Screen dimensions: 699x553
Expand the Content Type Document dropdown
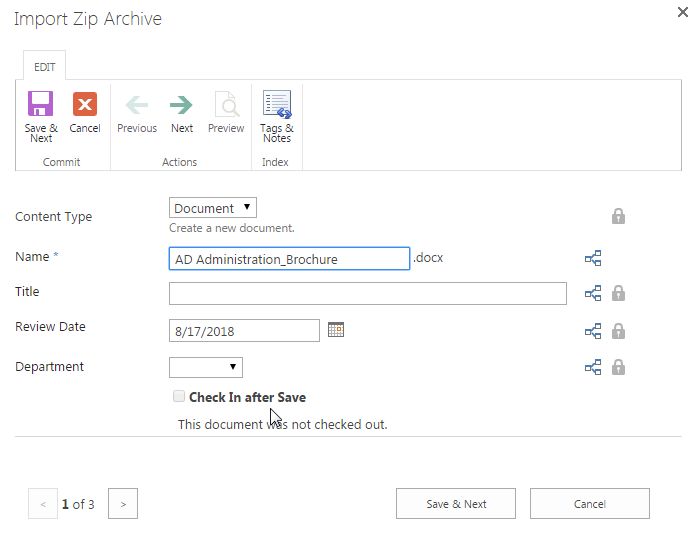[x=213, y=208]
